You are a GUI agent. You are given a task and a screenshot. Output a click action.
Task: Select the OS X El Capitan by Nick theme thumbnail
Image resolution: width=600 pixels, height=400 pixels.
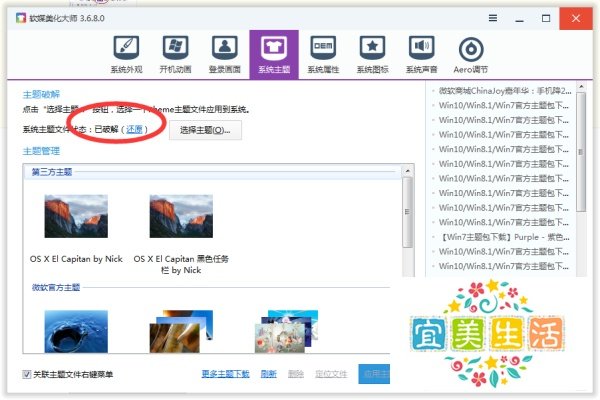(76, 216)
